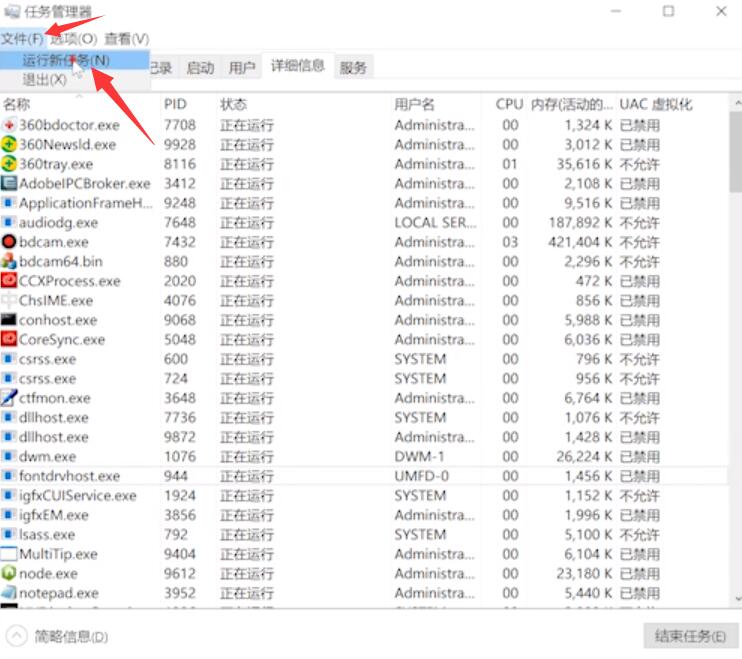Image resolution: width=742 pixels, height=659 pixels.
Task: Select the dllhost.exe row with PID 9872
Action: 364,437
